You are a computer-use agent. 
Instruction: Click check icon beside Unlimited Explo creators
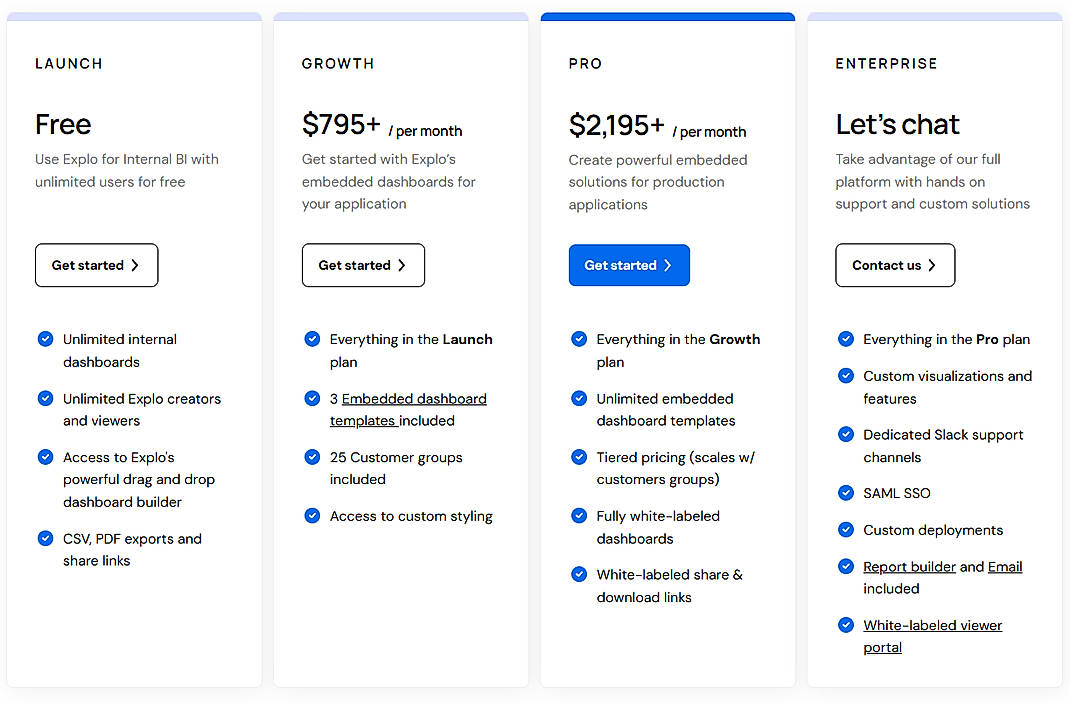click(x=46, y=399)
